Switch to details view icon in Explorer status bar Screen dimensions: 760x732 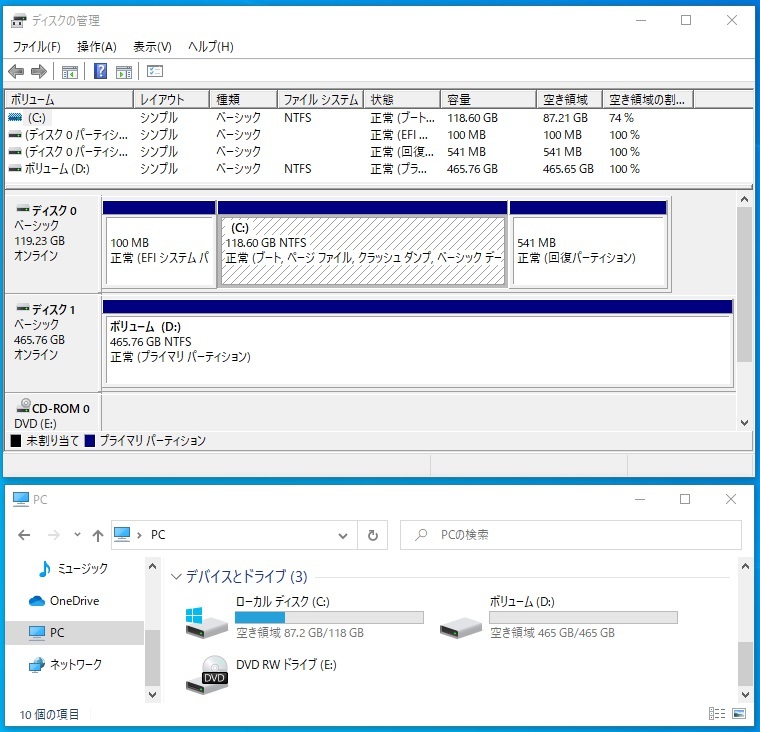pos(717,714)
